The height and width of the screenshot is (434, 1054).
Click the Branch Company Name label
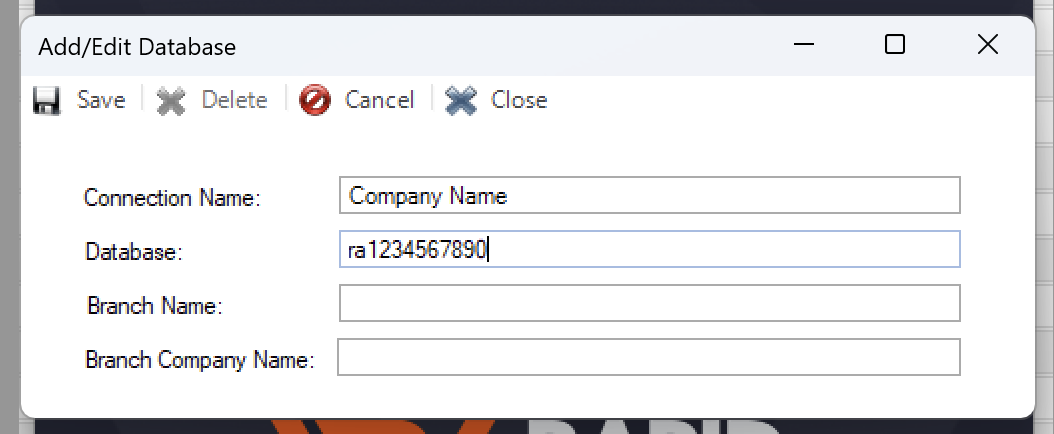point(200,360)
